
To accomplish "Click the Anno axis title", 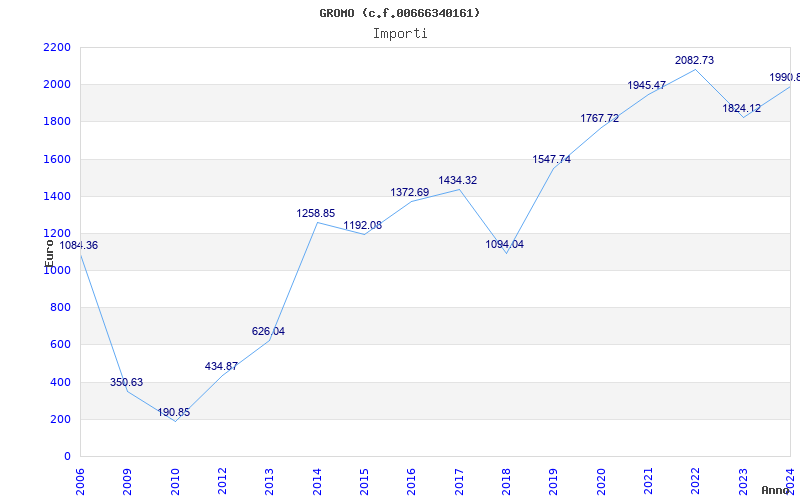I will (x=774, y=490).
